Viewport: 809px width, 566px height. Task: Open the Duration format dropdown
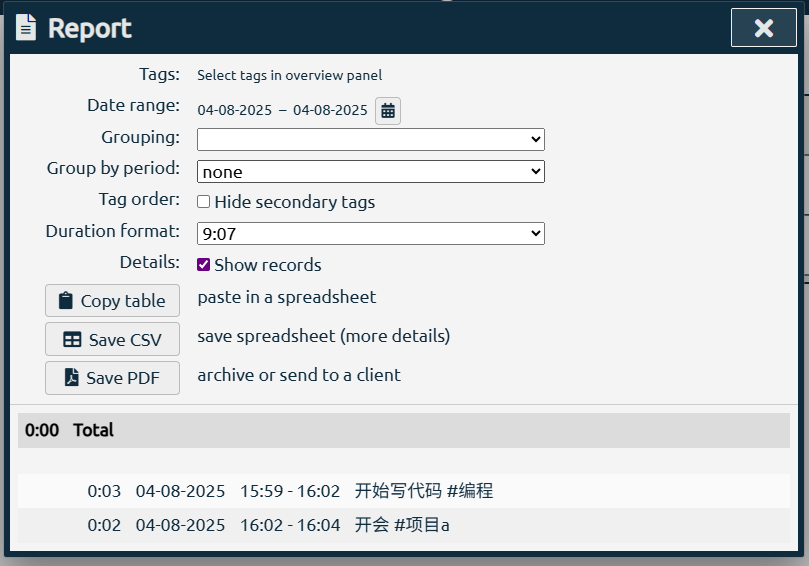click(x=370, y=234)
